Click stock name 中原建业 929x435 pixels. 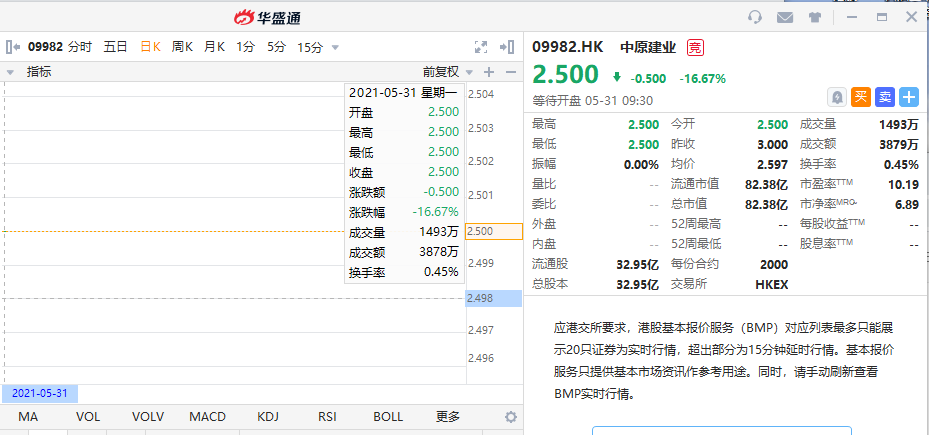(x=648, y=47)
